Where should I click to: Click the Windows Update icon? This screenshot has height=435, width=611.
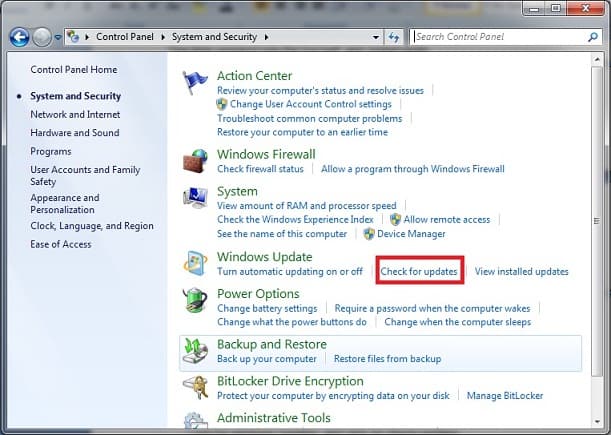[196, 263]
